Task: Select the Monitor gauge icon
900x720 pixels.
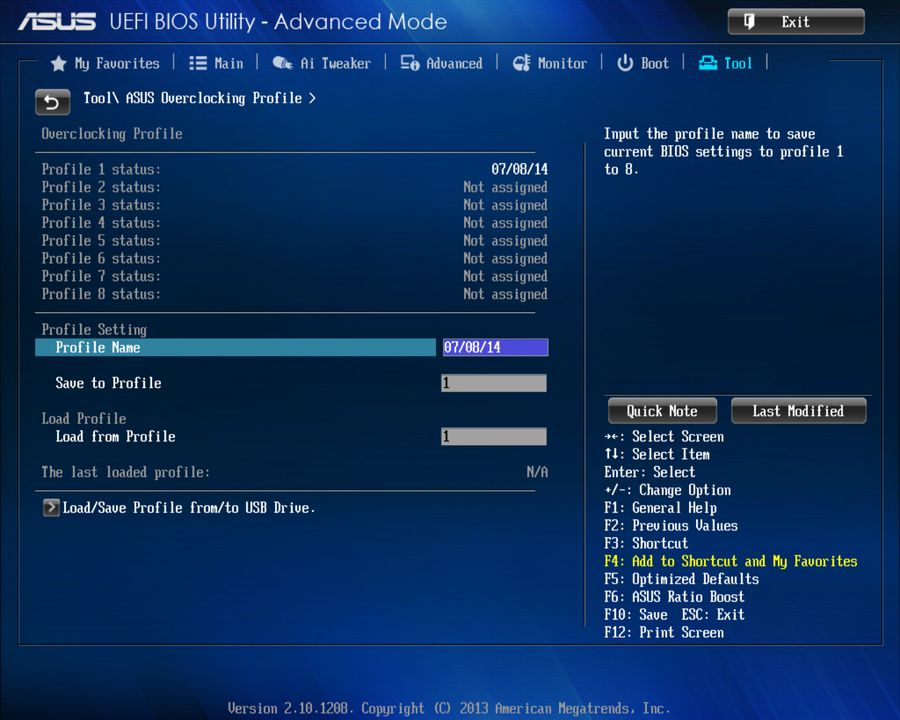Action: pos(522,63)
